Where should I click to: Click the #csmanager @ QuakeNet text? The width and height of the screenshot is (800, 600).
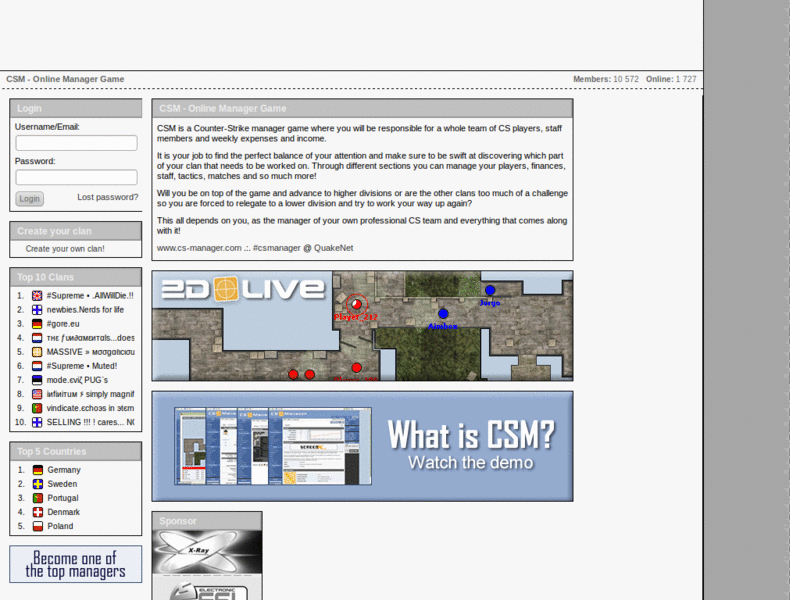[303, 248]
